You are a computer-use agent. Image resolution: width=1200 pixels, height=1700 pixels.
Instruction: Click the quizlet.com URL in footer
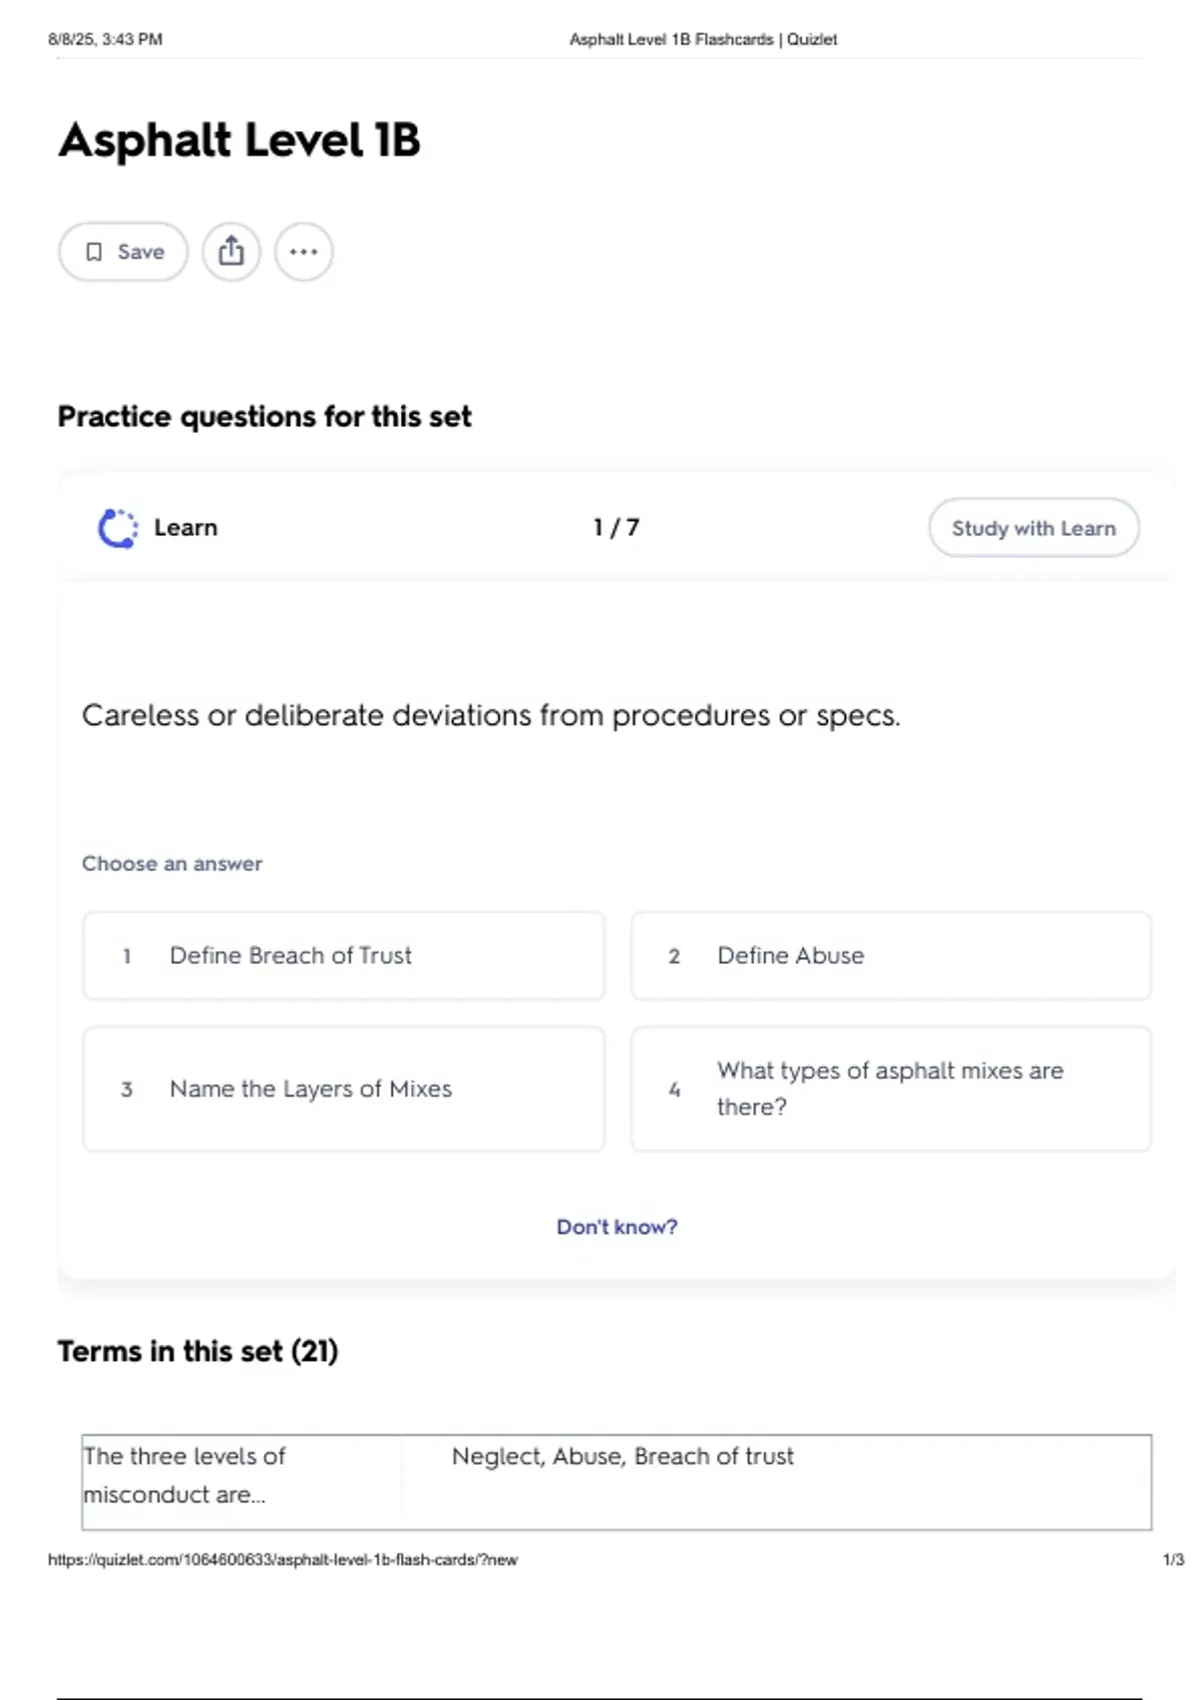pyautogui.click(x=283, y=1560)
